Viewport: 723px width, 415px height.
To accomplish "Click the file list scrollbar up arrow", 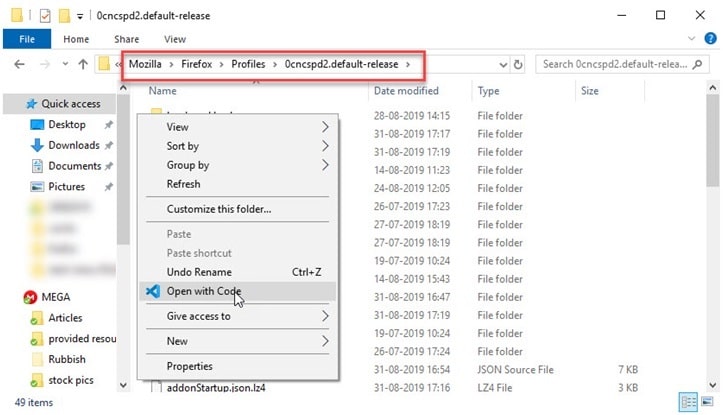I will coord(713,88).
